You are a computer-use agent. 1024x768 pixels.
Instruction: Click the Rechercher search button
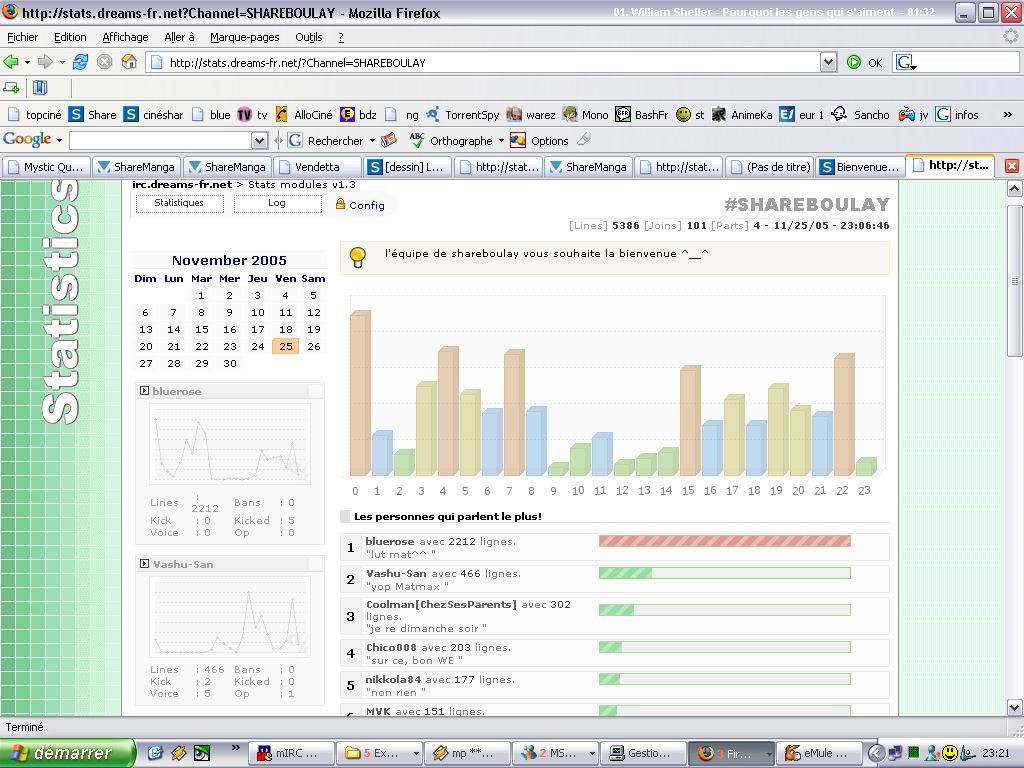click(x=326, y=140)
